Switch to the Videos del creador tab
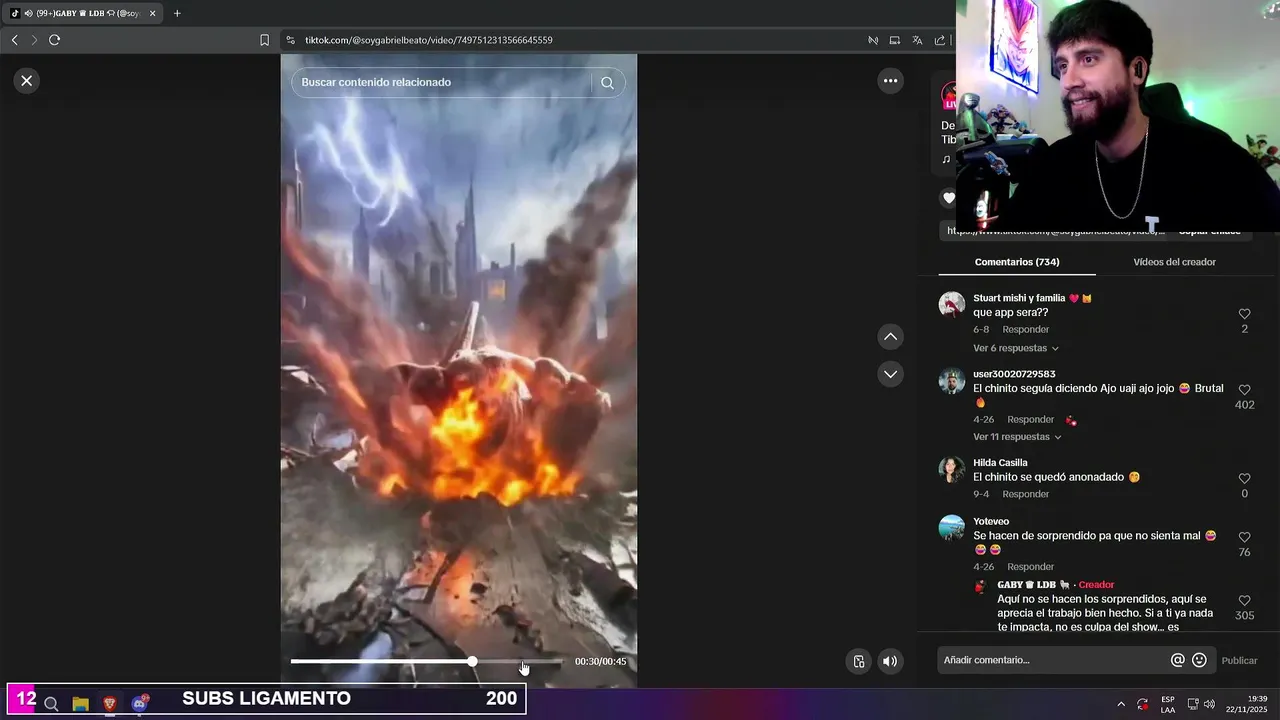 coord(1174,262)
